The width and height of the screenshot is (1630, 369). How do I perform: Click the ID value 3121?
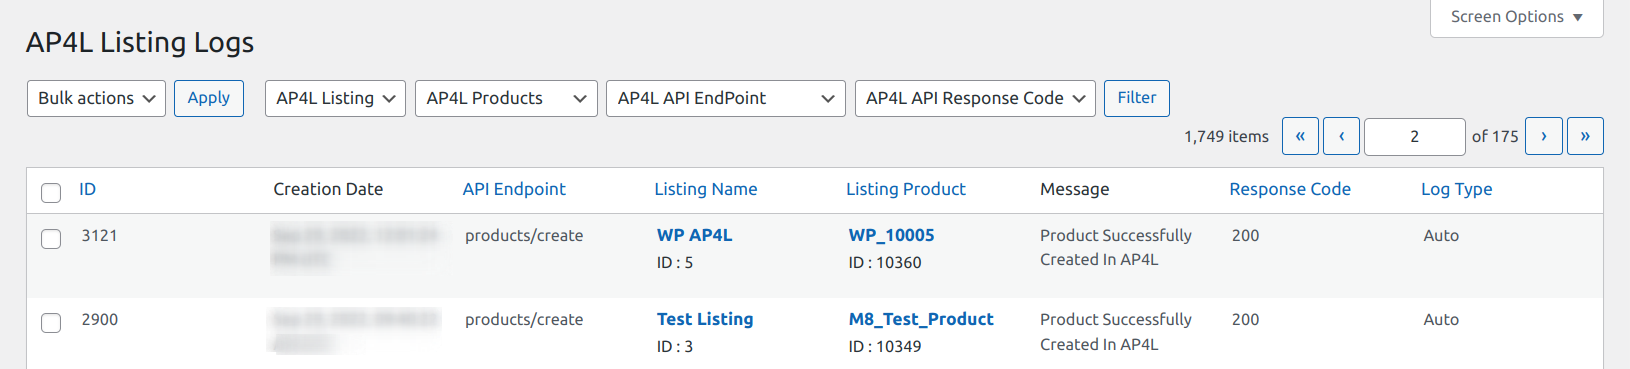pyautogui.click(x=100, y=236)
